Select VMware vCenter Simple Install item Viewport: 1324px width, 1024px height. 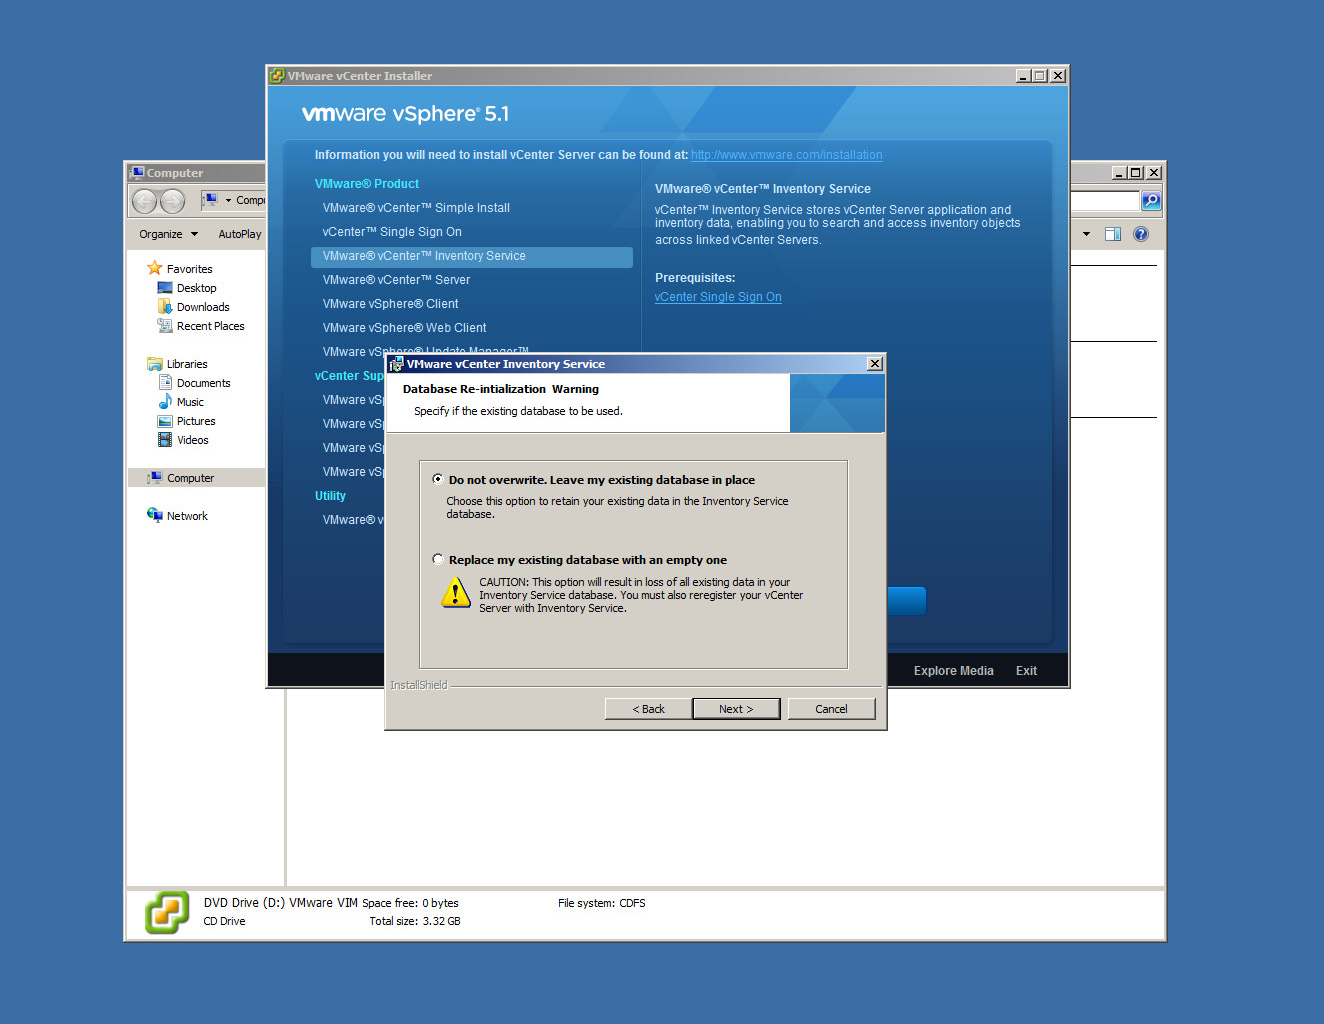pos(416,208)
